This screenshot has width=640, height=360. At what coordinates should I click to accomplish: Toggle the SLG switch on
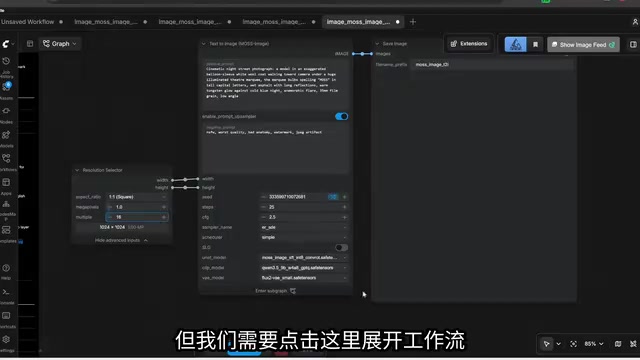pyautogui.click(x=341, y=247)
